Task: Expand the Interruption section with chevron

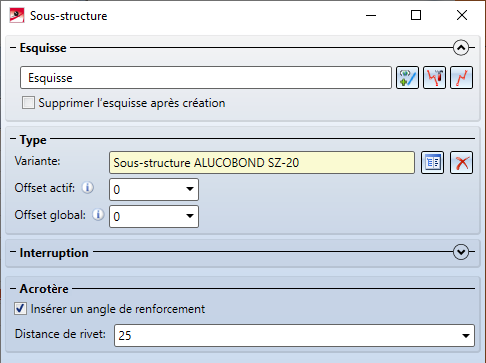Action: coord(461,252)
